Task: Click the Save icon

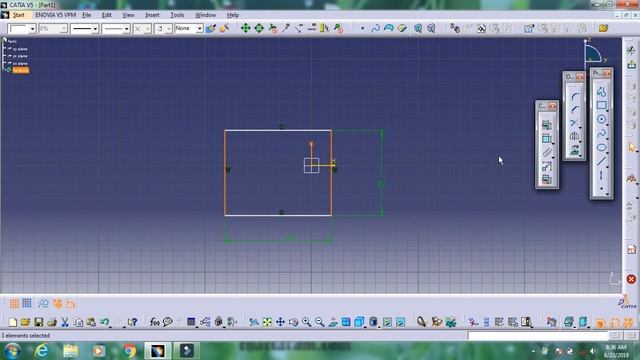Action: tap(38, 322)
